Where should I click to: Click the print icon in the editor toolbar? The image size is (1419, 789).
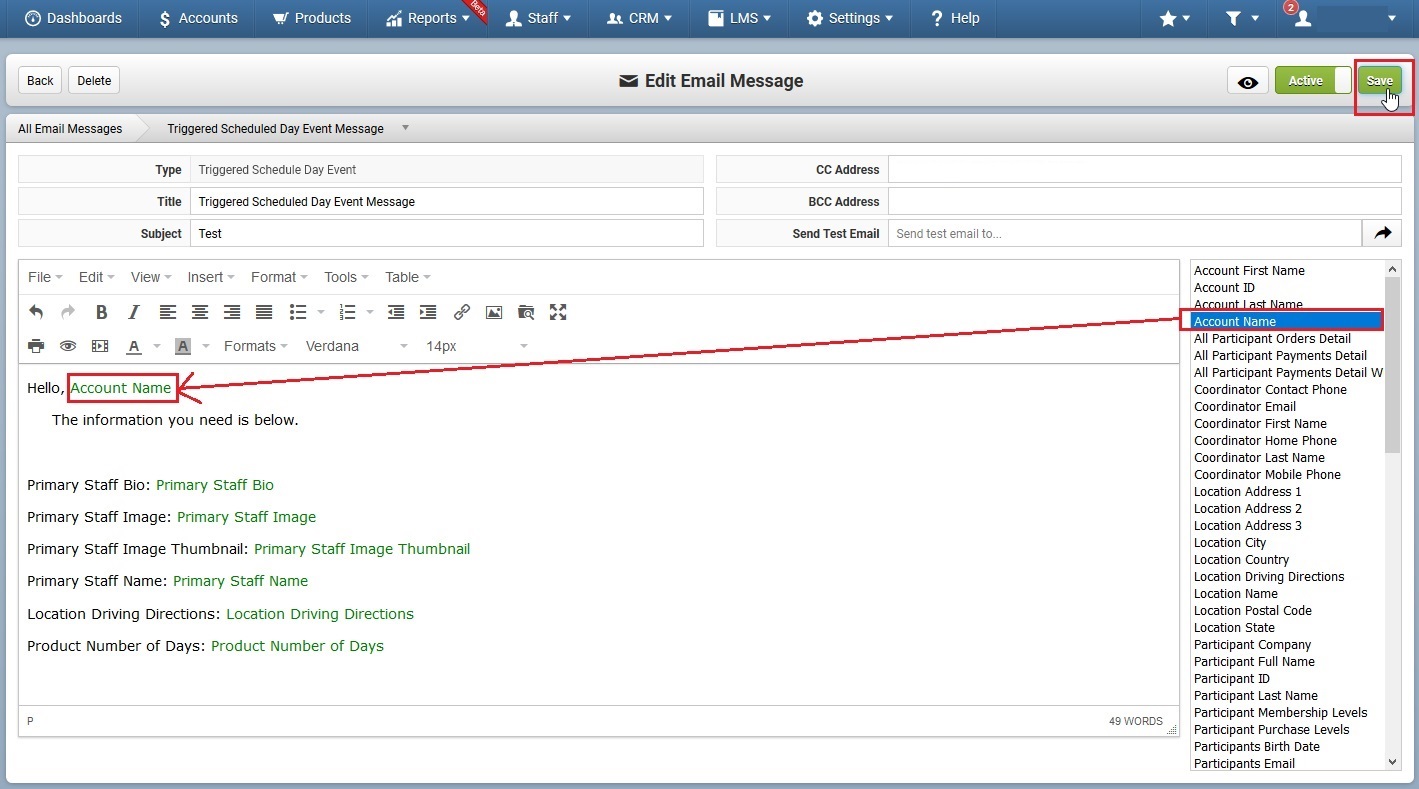pos(36,346)
